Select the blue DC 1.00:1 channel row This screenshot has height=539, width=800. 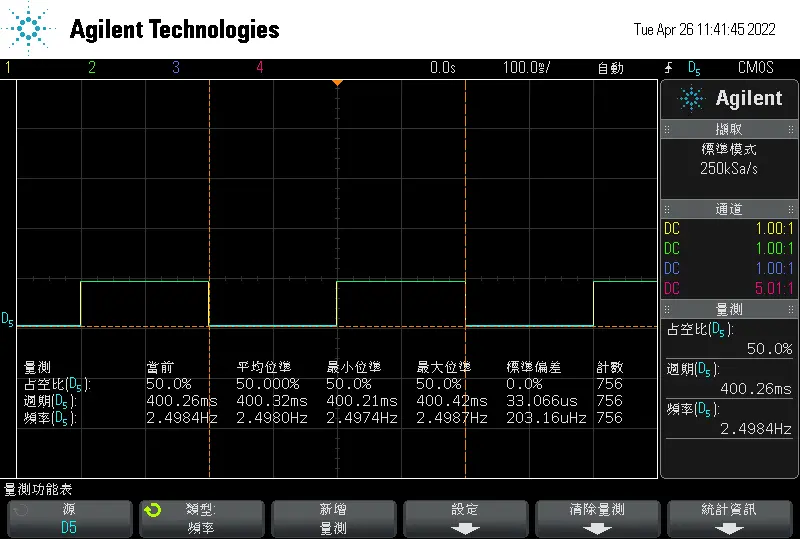729,268
